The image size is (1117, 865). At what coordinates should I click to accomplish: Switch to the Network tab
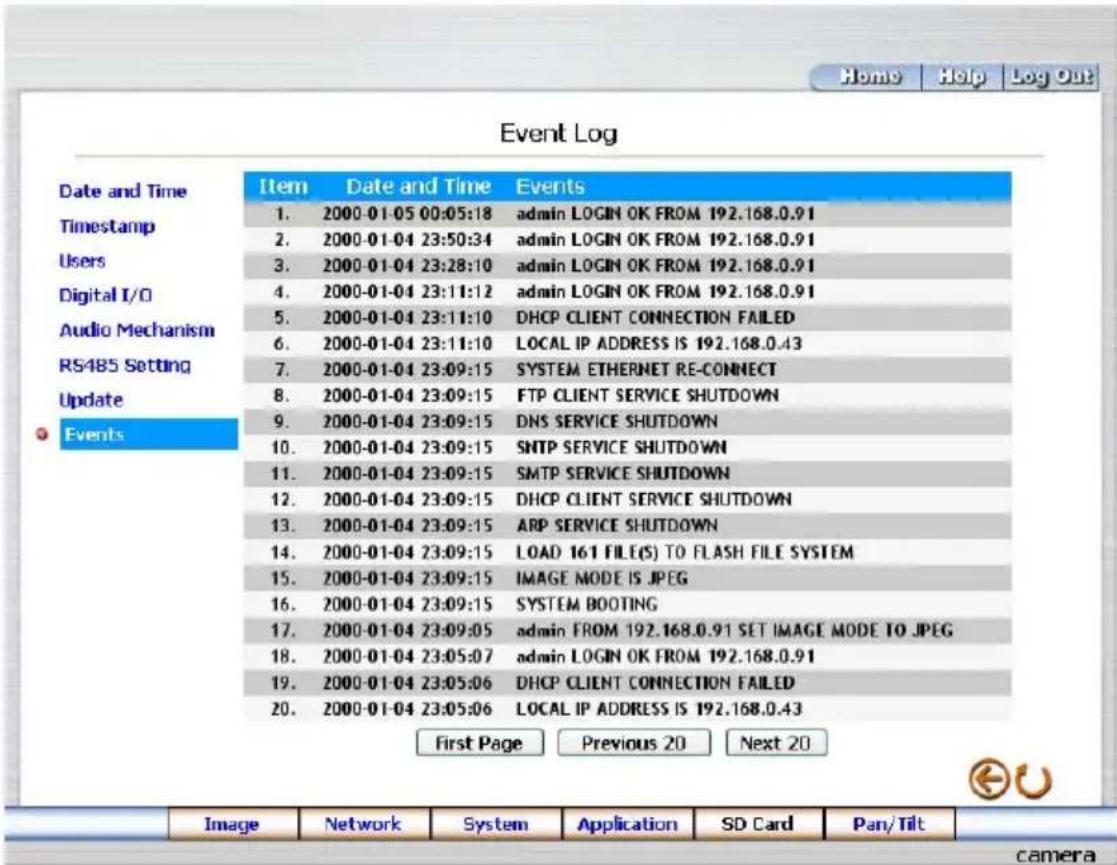[363, 824]
